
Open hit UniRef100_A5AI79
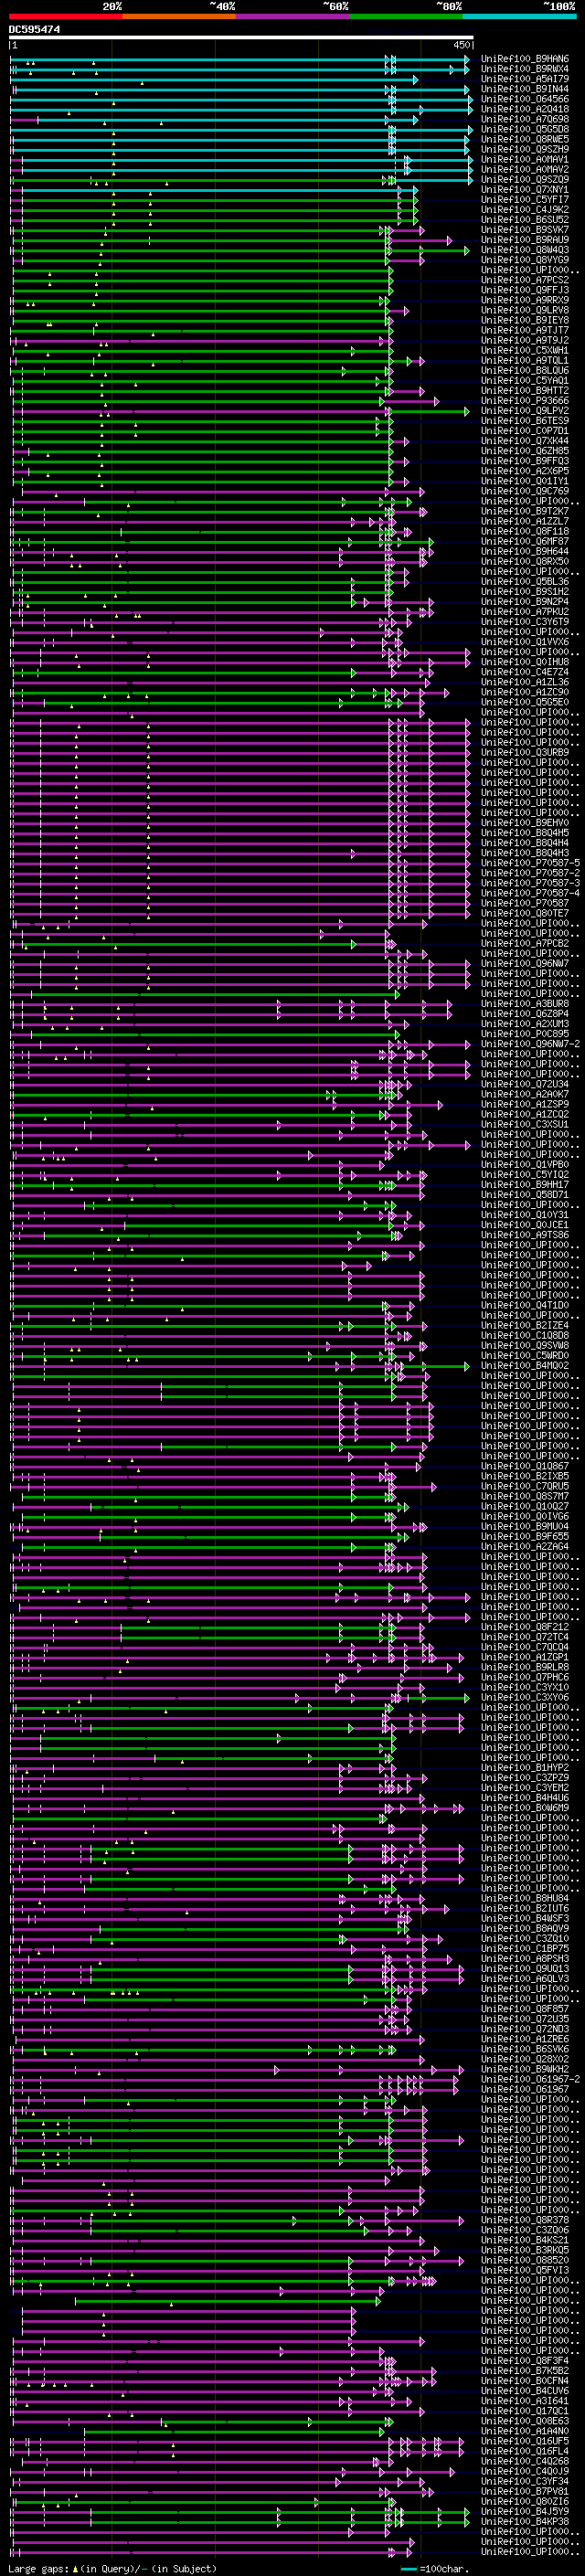click(525, 79)
